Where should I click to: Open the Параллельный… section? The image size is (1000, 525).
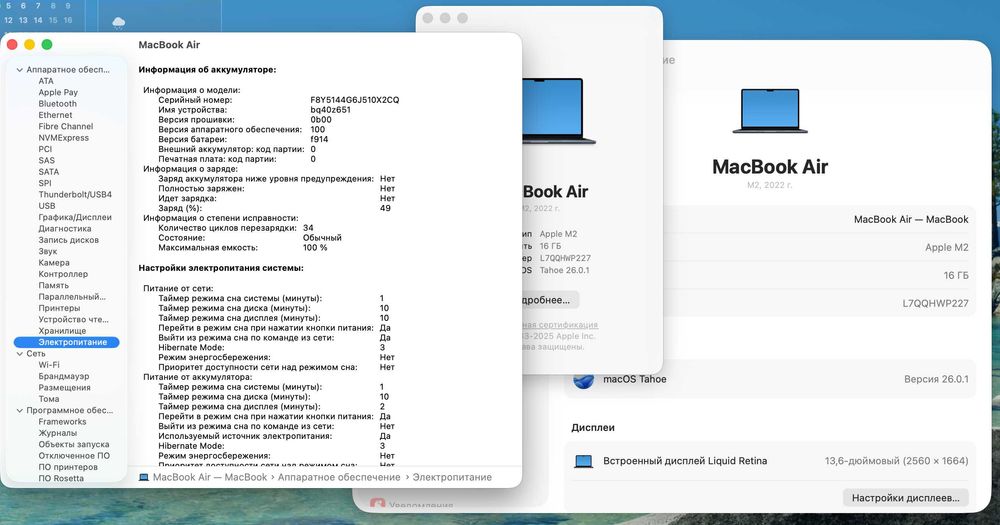[72, 297]
